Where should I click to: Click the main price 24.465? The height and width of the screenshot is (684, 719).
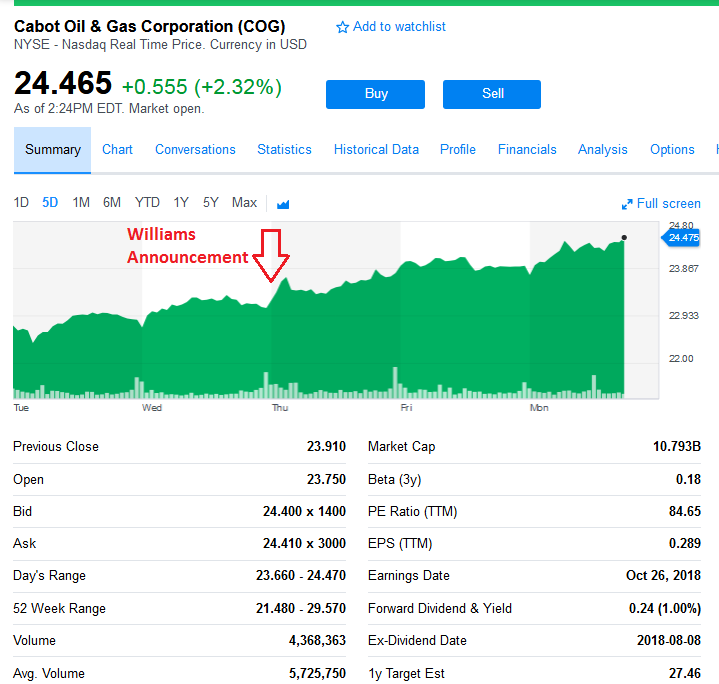tap(63, 83)
